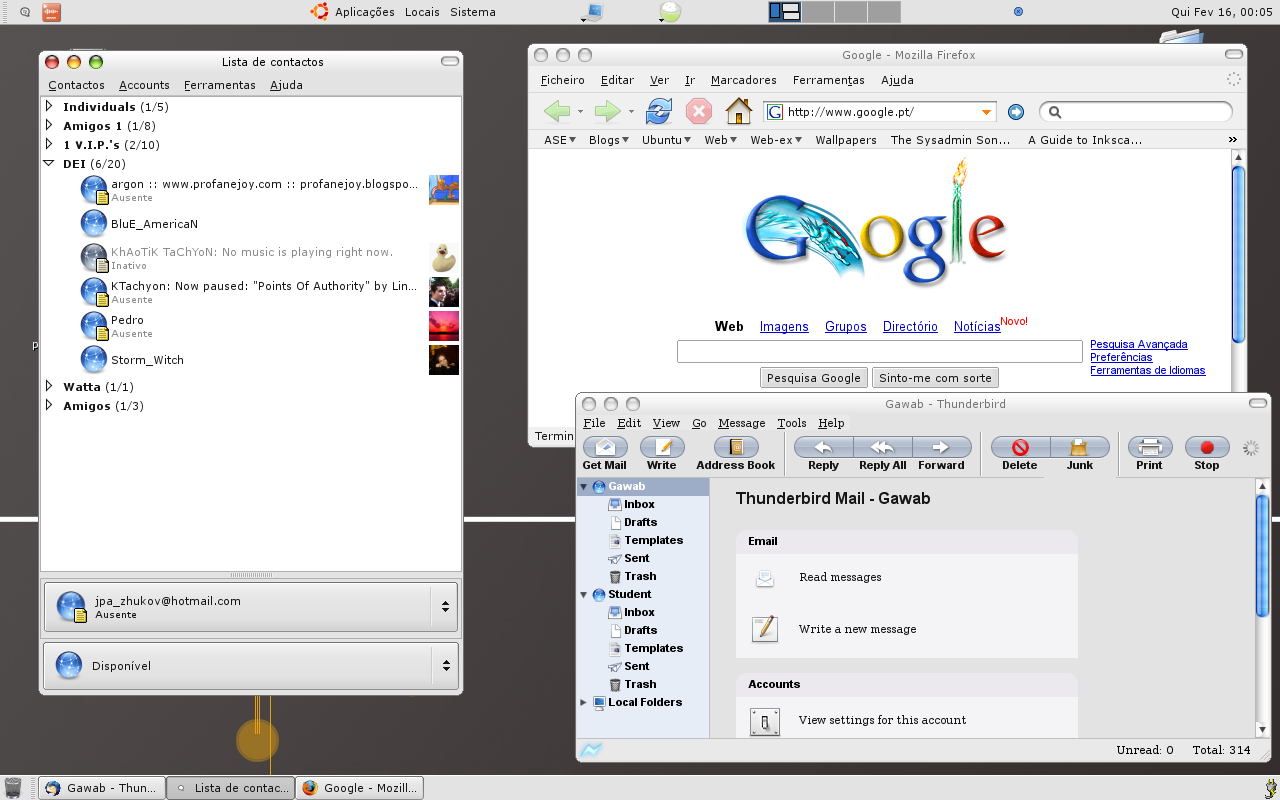This screenshot has width=1280, height=800.
Task: Click the Print toolbar icon in Thunderbird
Action: (1150, 447)
